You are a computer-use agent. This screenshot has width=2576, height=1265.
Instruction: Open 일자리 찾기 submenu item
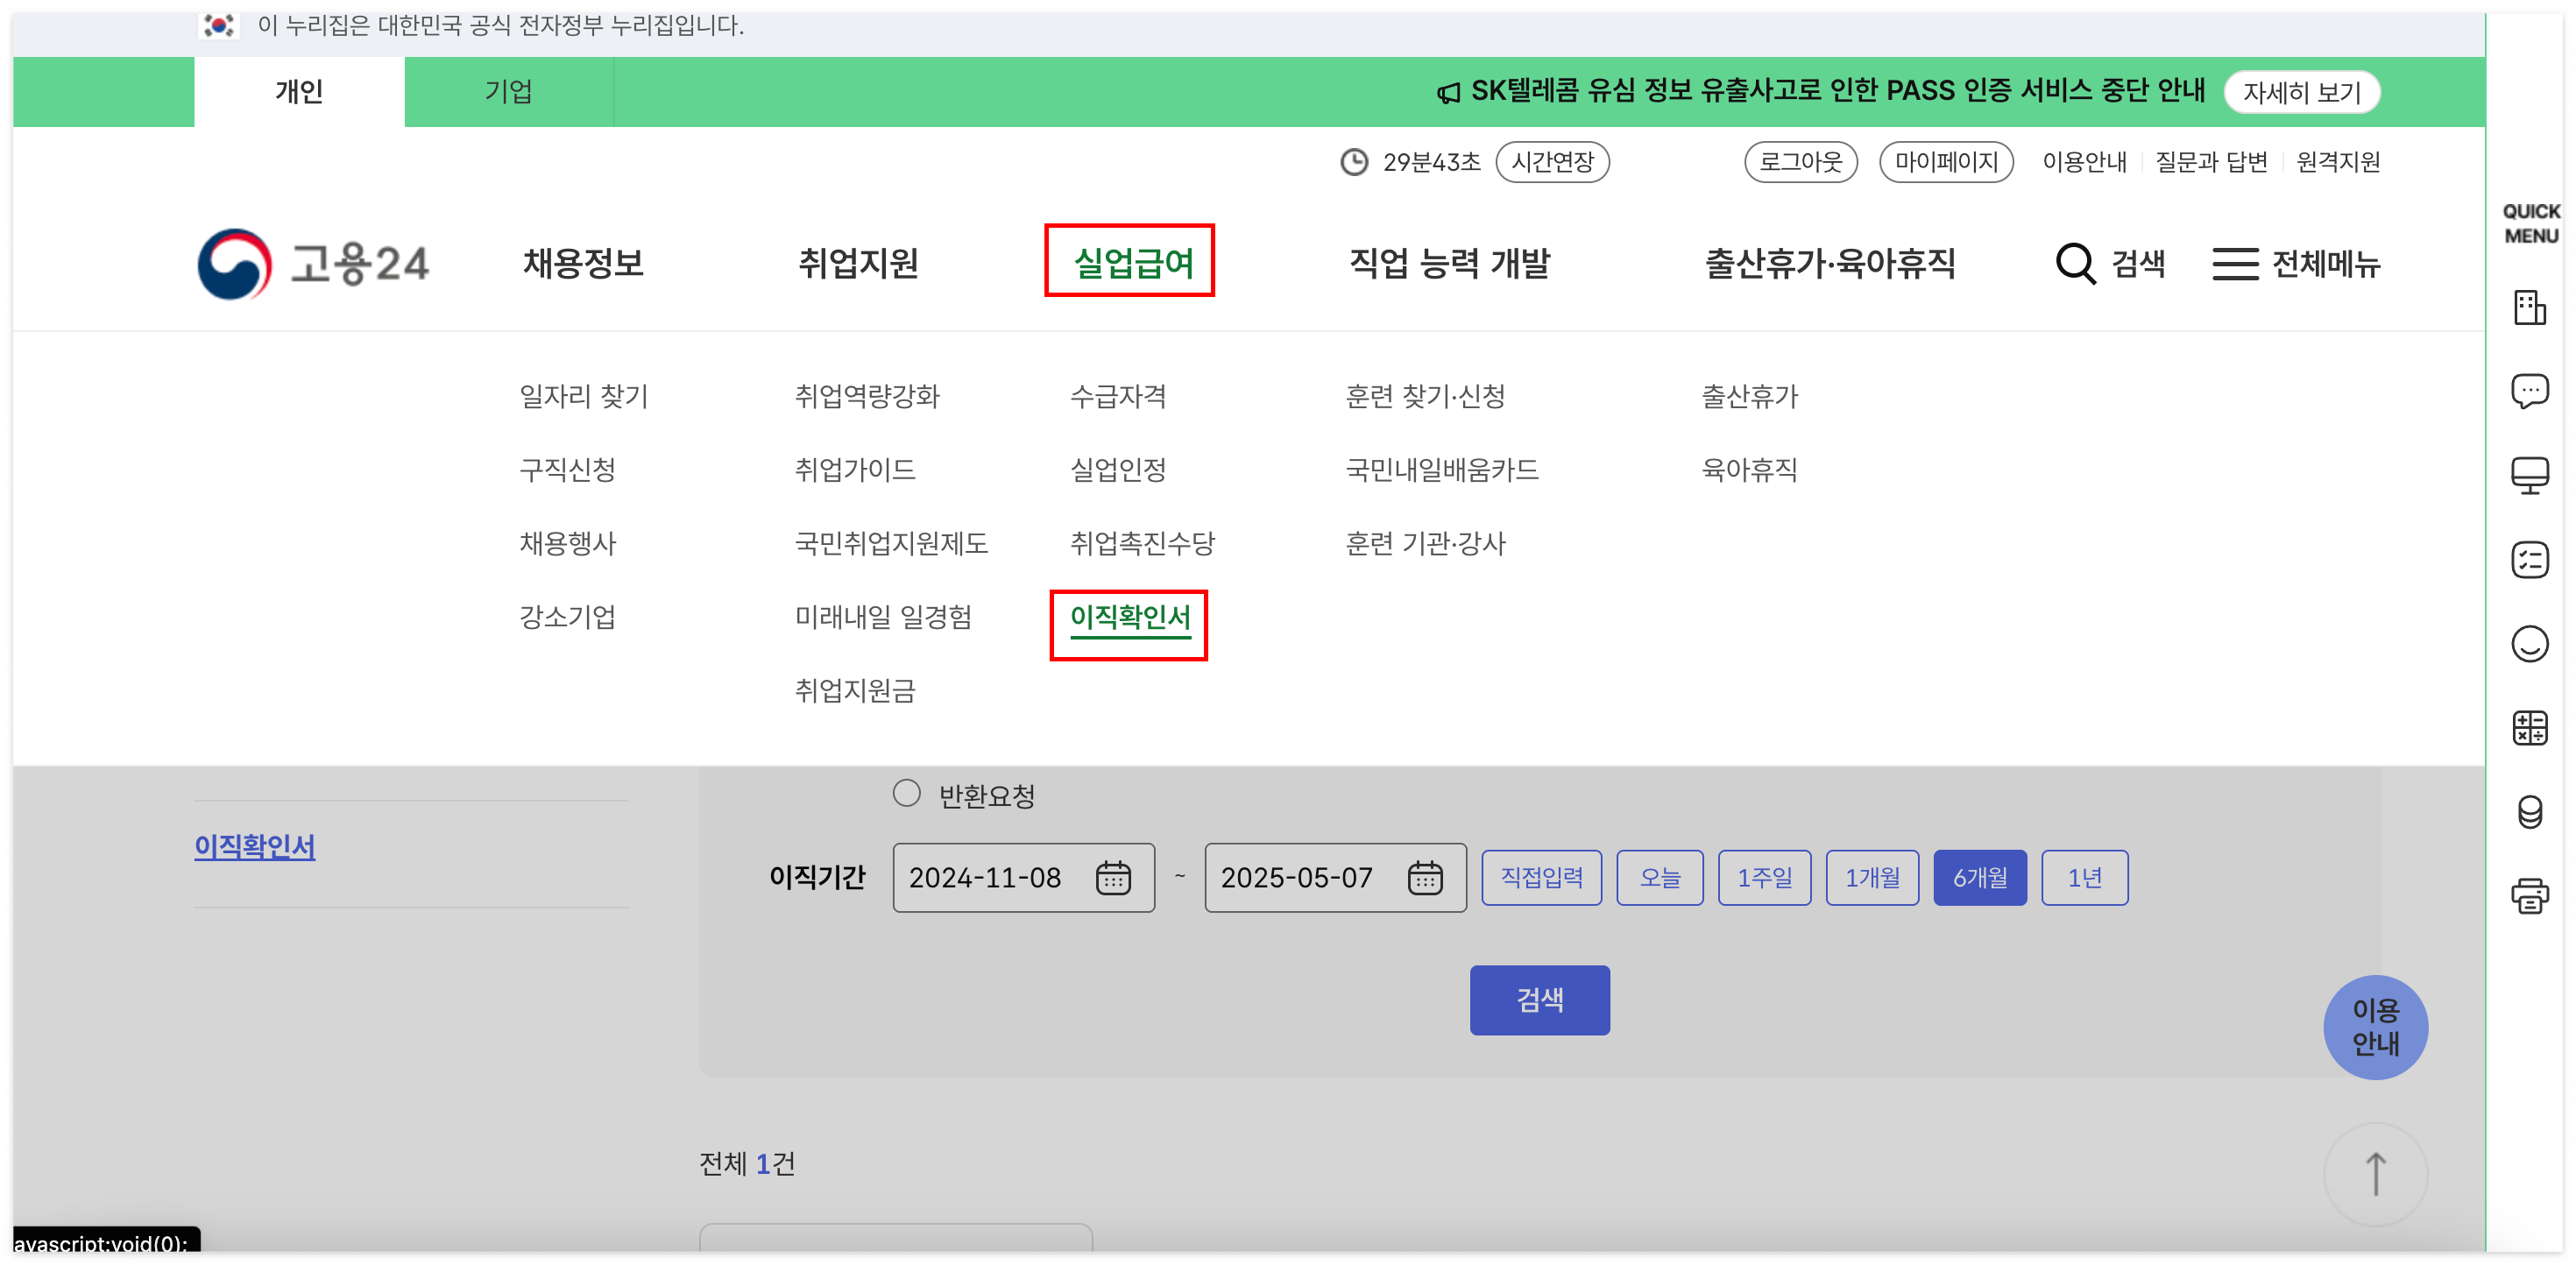pos(584,397)
